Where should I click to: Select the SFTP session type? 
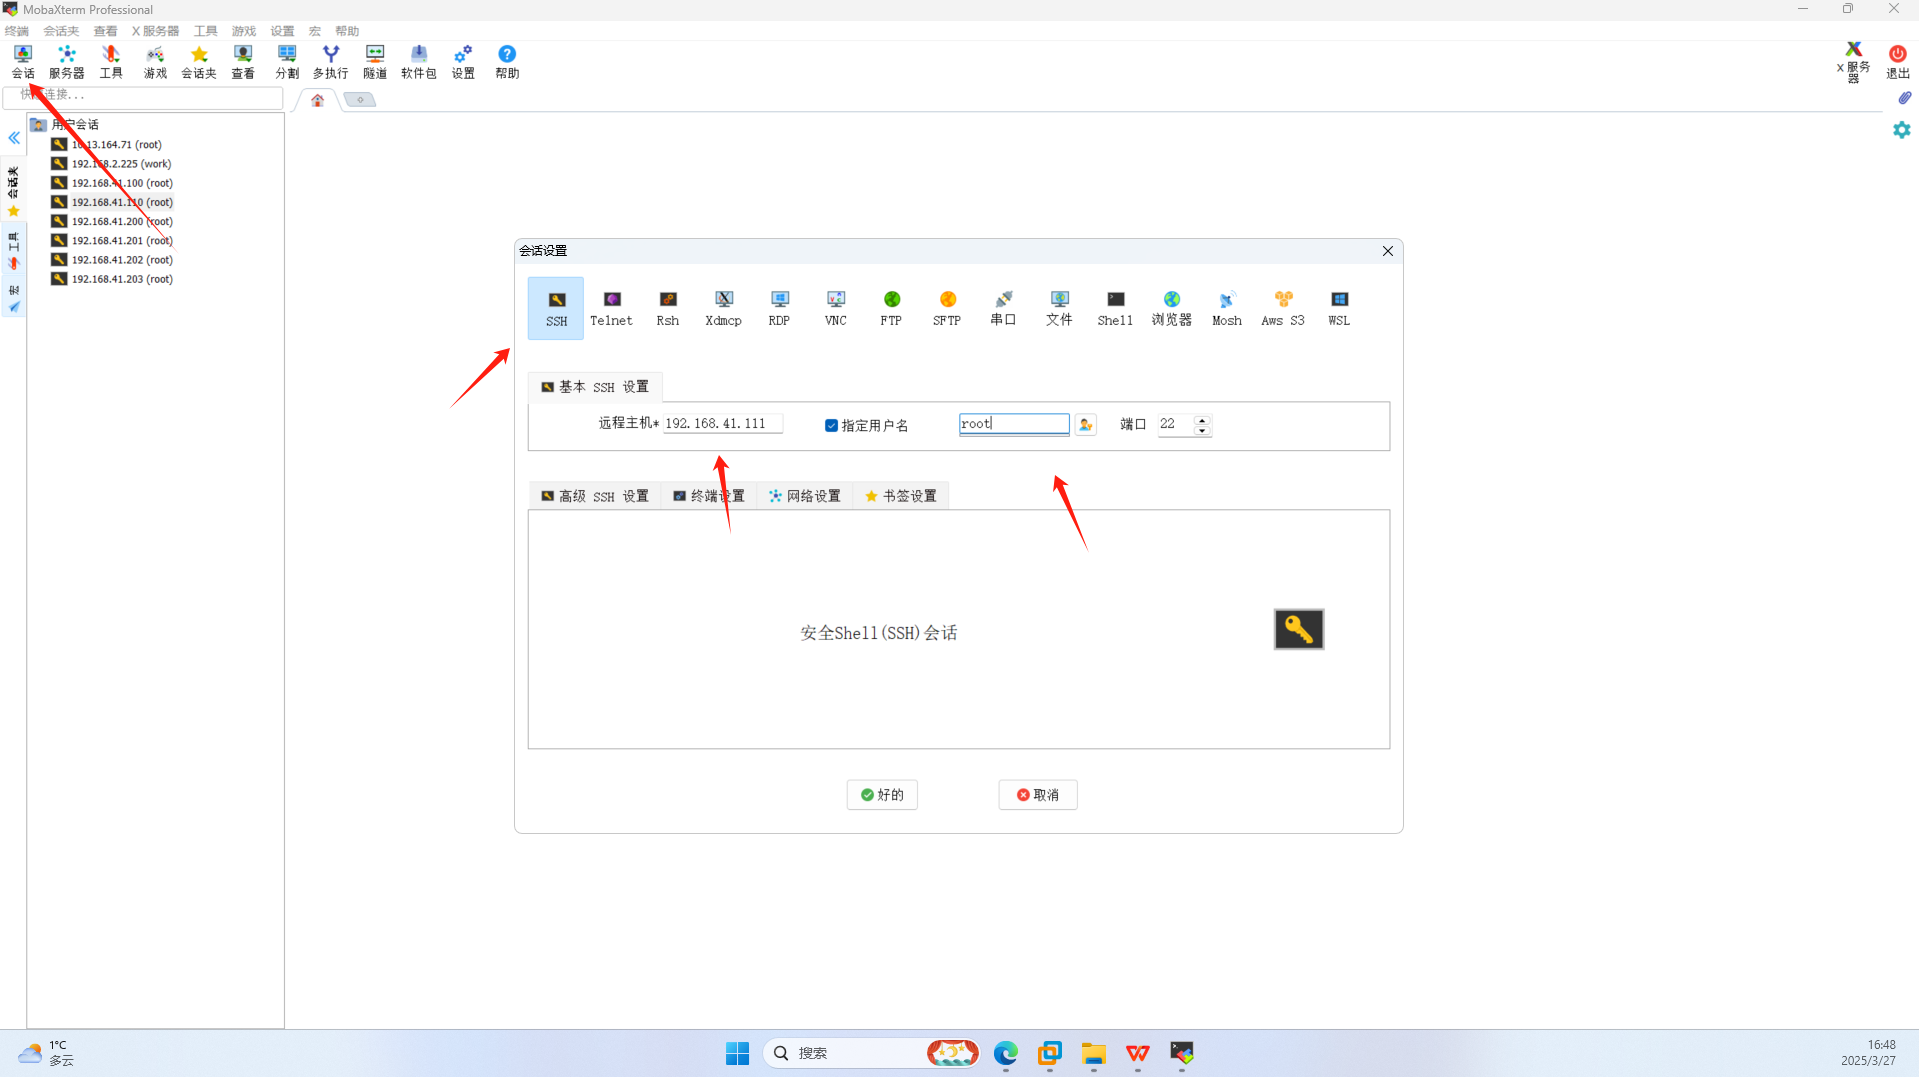tap(947, 308)
